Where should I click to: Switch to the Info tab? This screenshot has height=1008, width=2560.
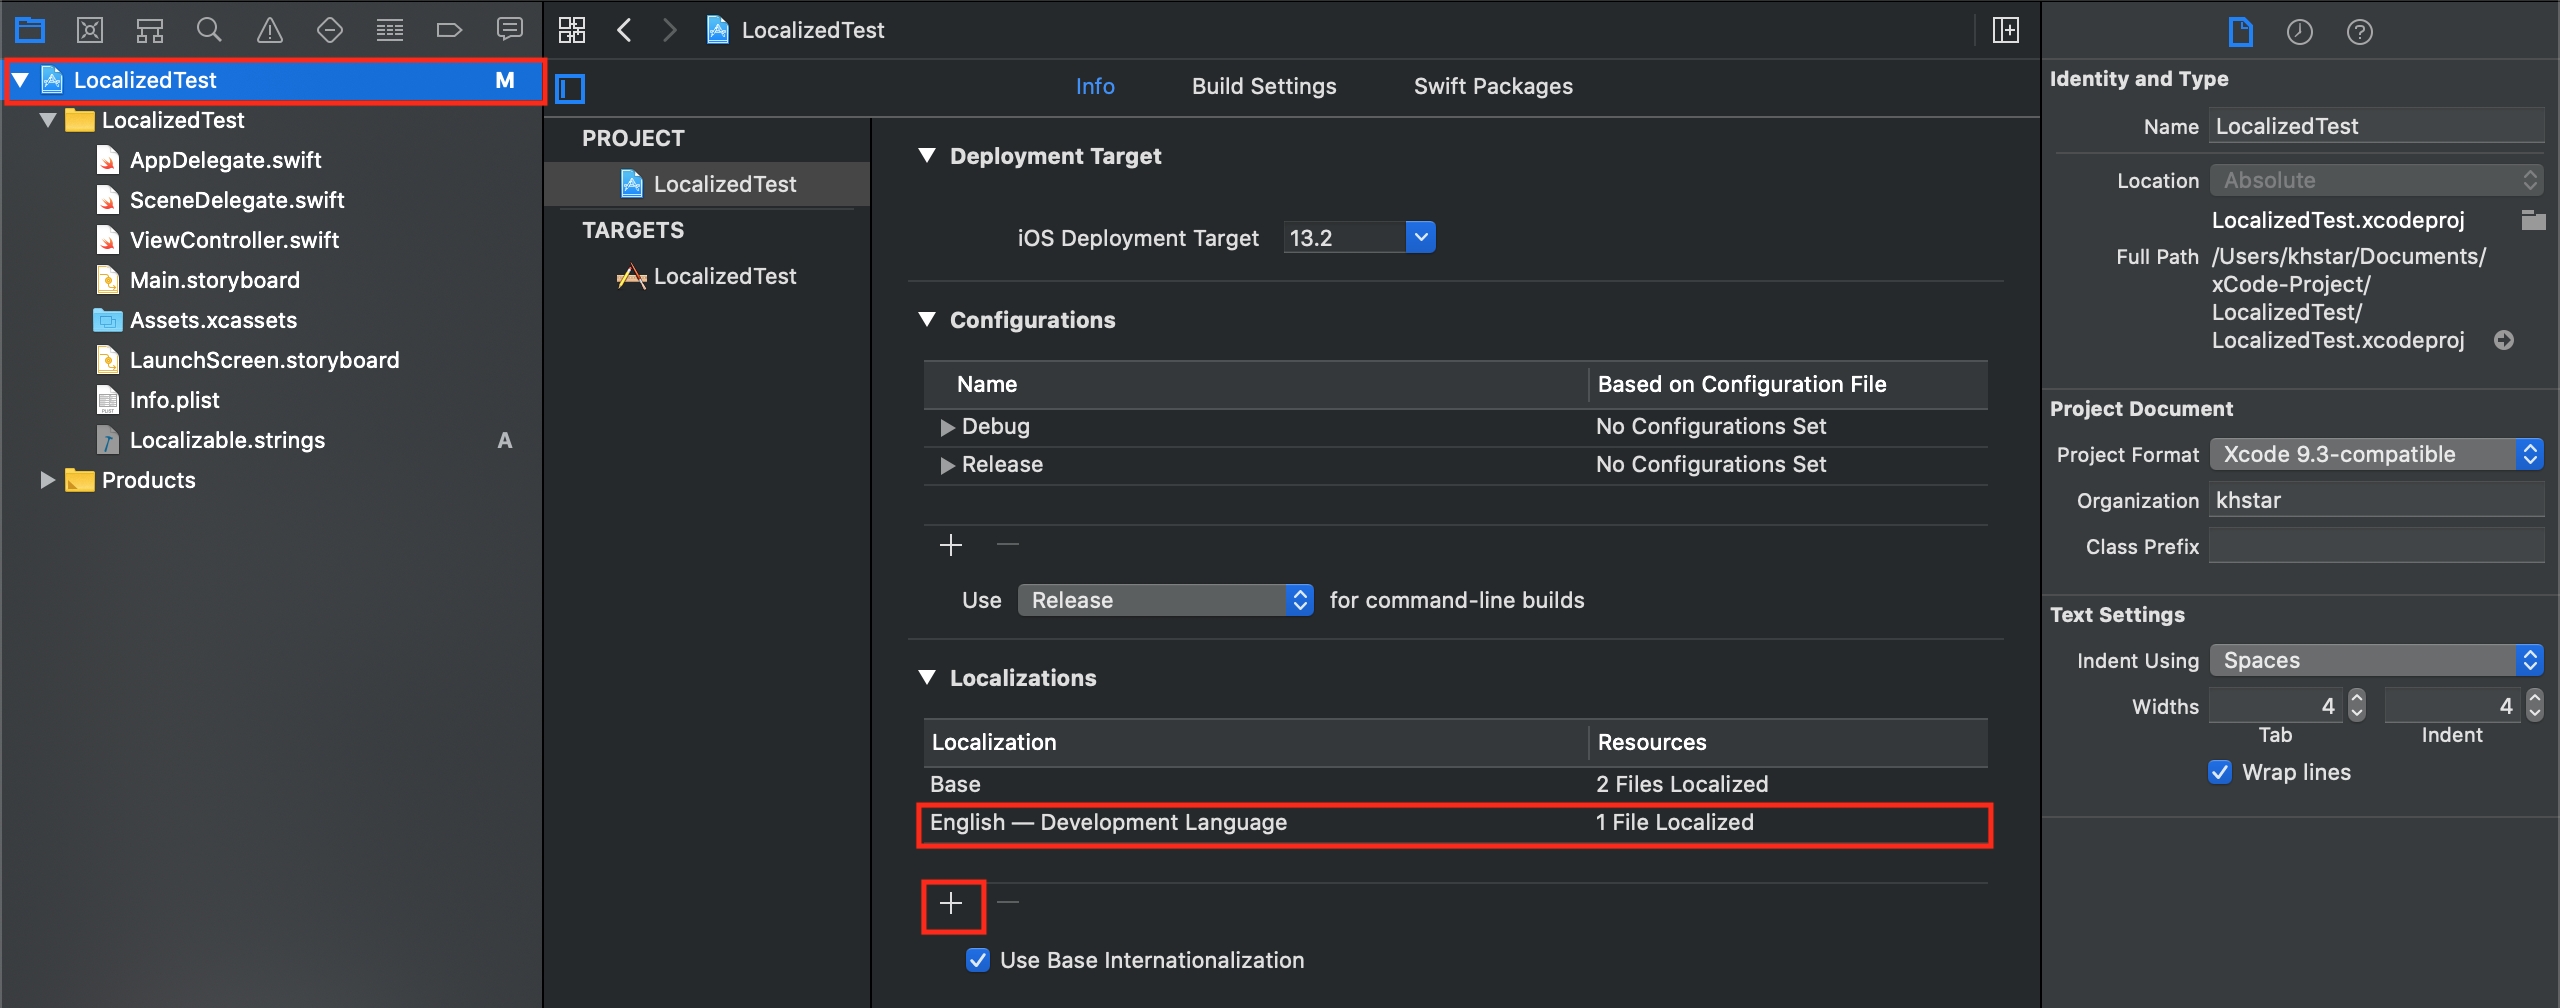pos(1095,86)
